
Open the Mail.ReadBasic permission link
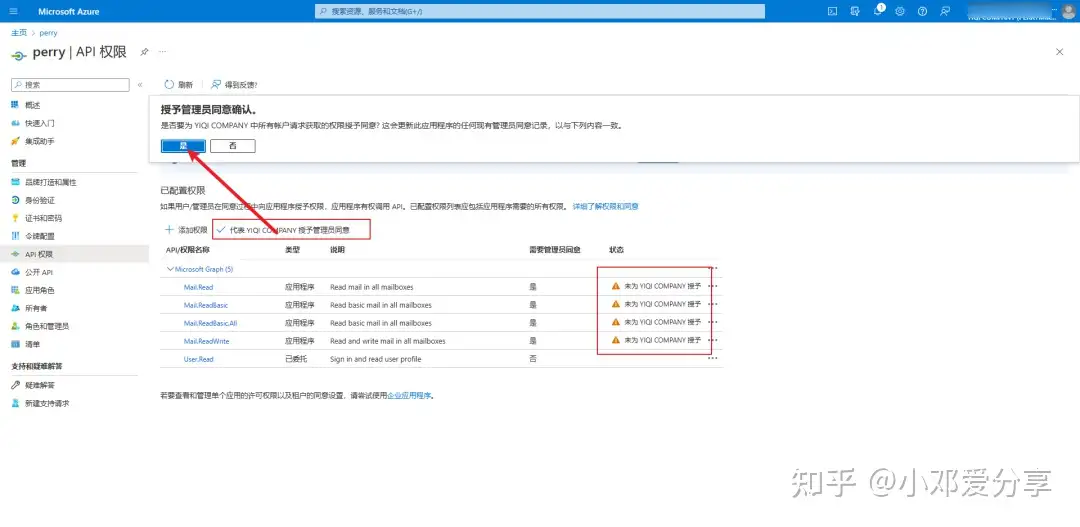[206, 304]
